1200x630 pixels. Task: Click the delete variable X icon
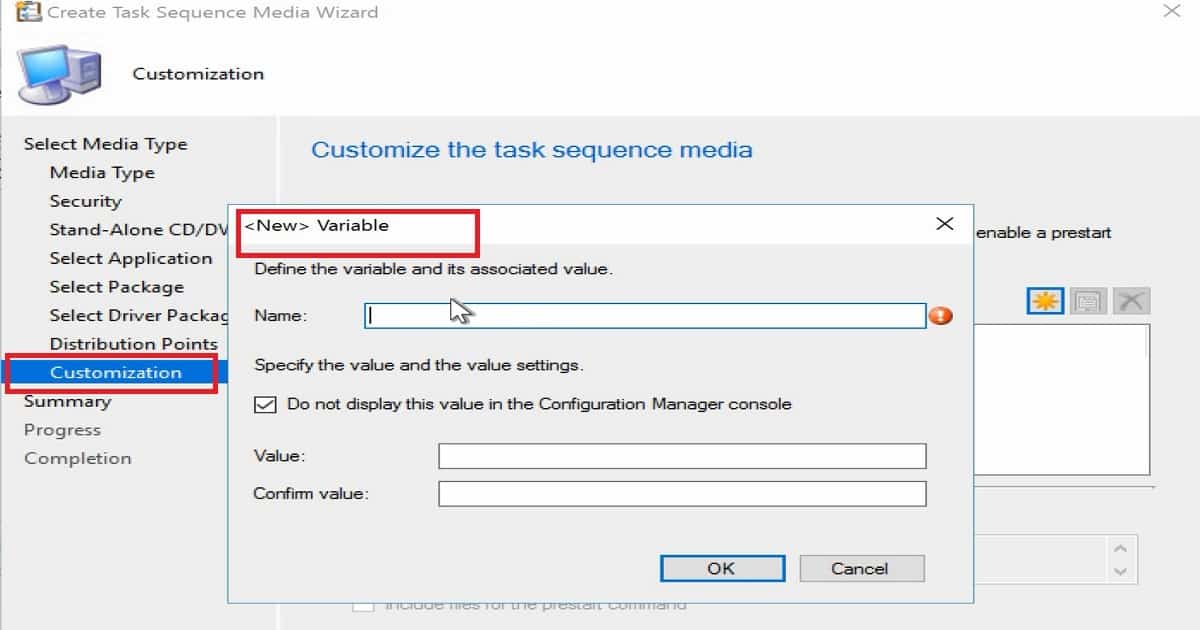[x=1131, y=301]
